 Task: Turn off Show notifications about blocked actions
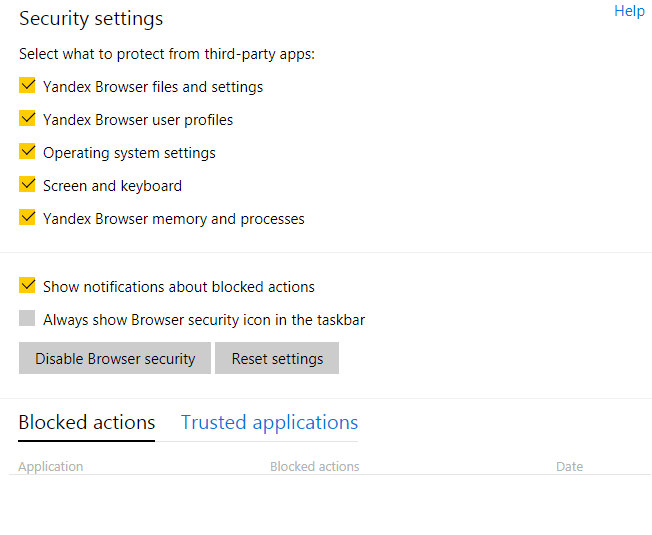[x=27, y=286]
